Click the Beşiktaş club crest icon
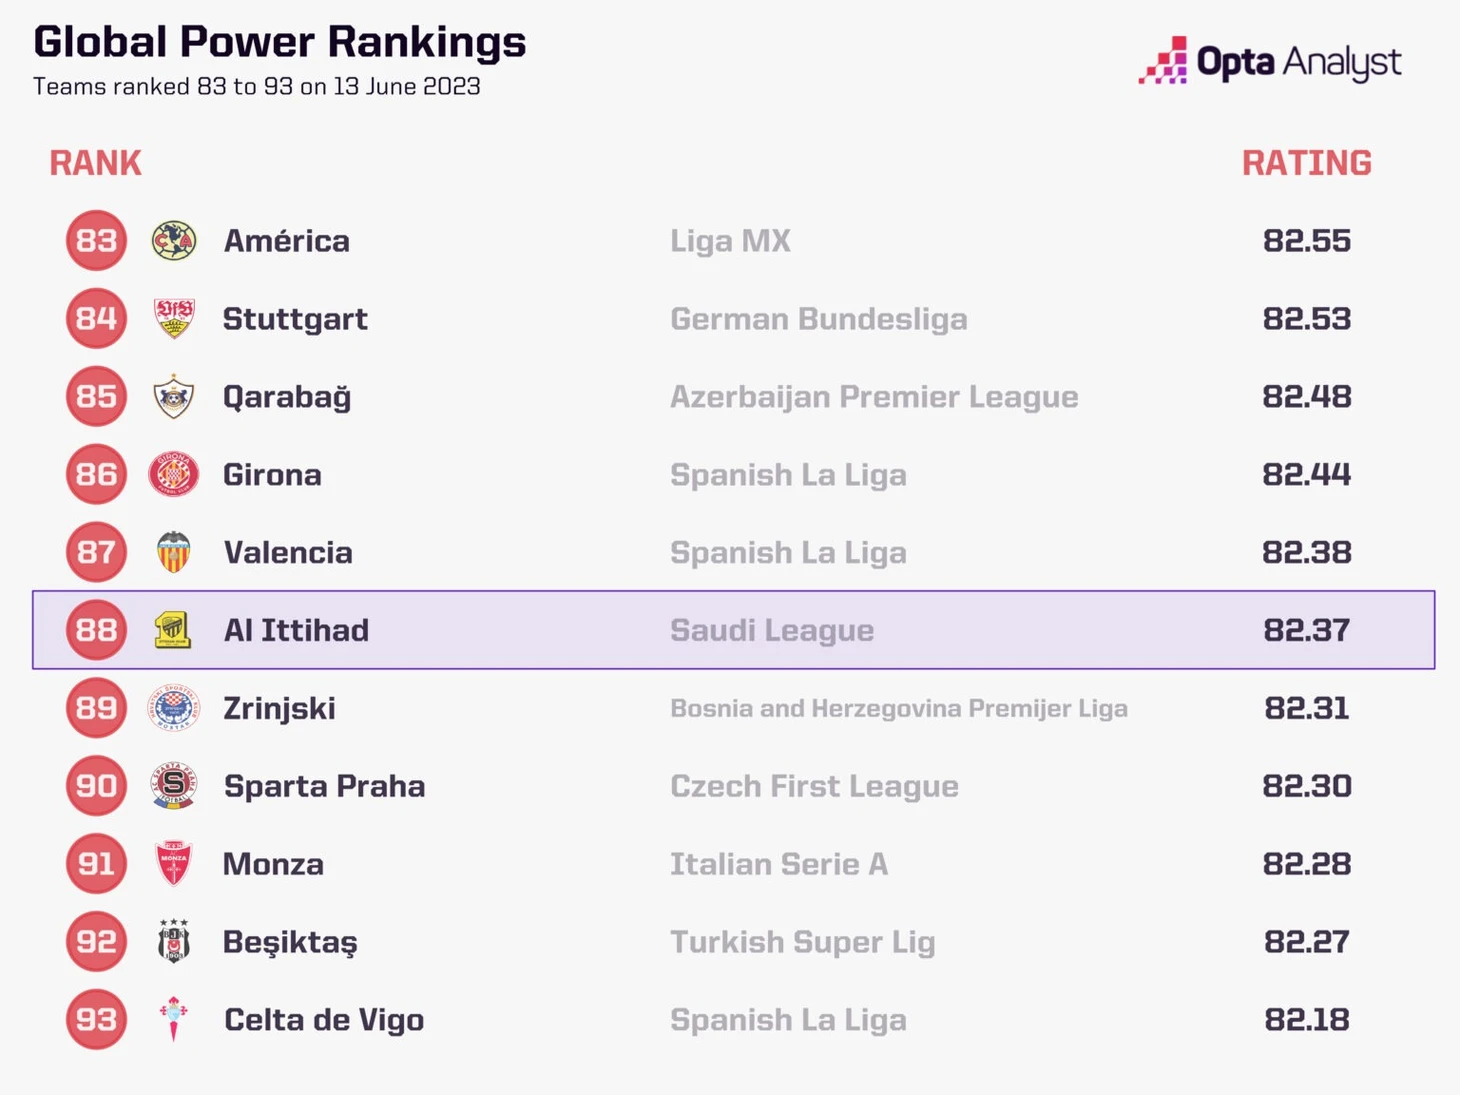This screenshot has height=1095, width=1460. click(174, 942)
